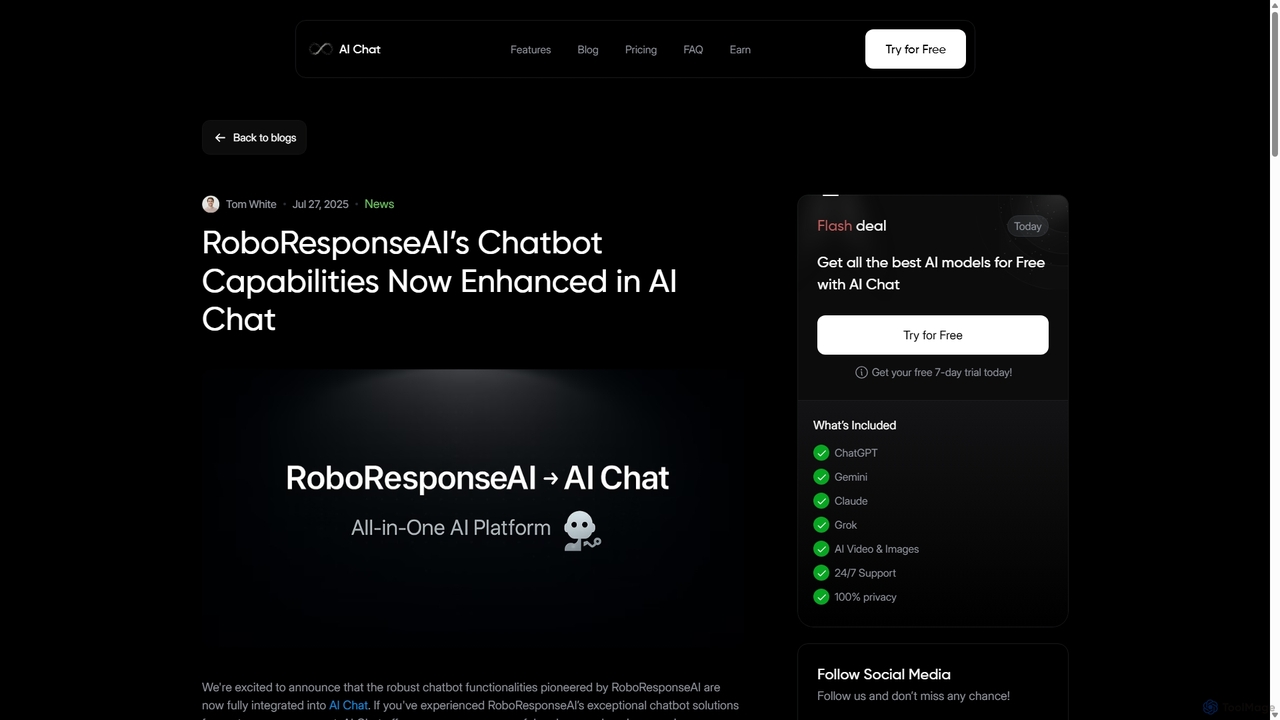Click the News category tag
This screenshot has width=1280, height=720.
pos(379,204)
